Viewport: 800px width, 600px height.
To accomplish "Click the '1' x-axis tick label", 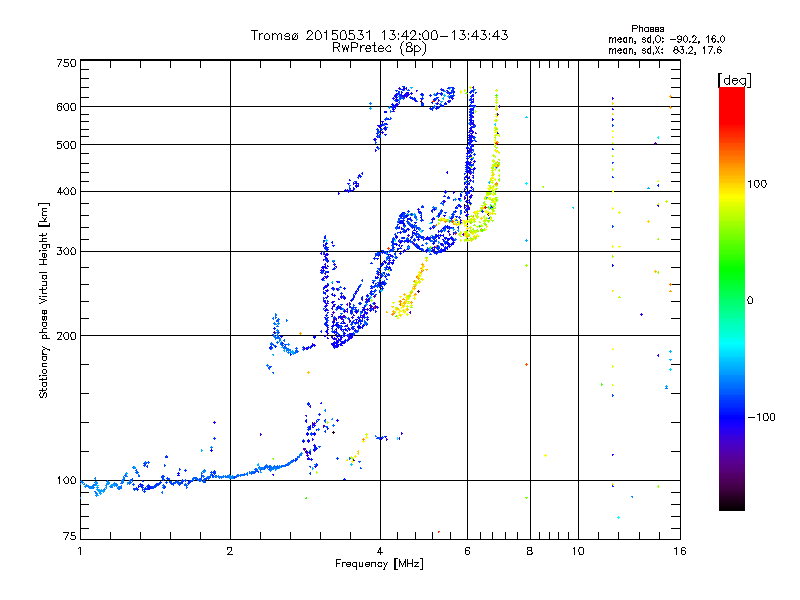I will (80, 551).
